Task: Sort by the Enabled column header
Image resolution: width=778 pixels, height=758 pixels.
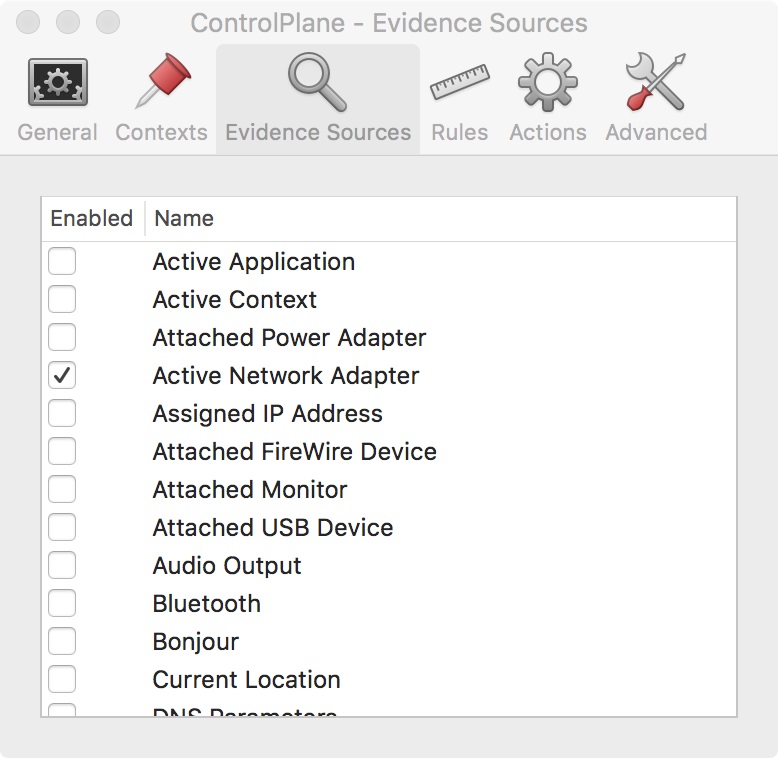Action: coord(92,219)
